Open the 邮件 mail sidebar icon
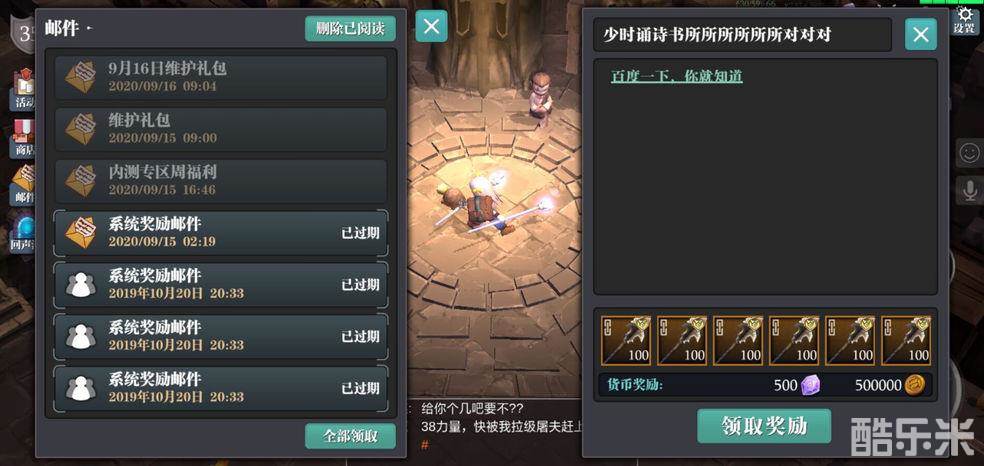 tap(23, 185)
